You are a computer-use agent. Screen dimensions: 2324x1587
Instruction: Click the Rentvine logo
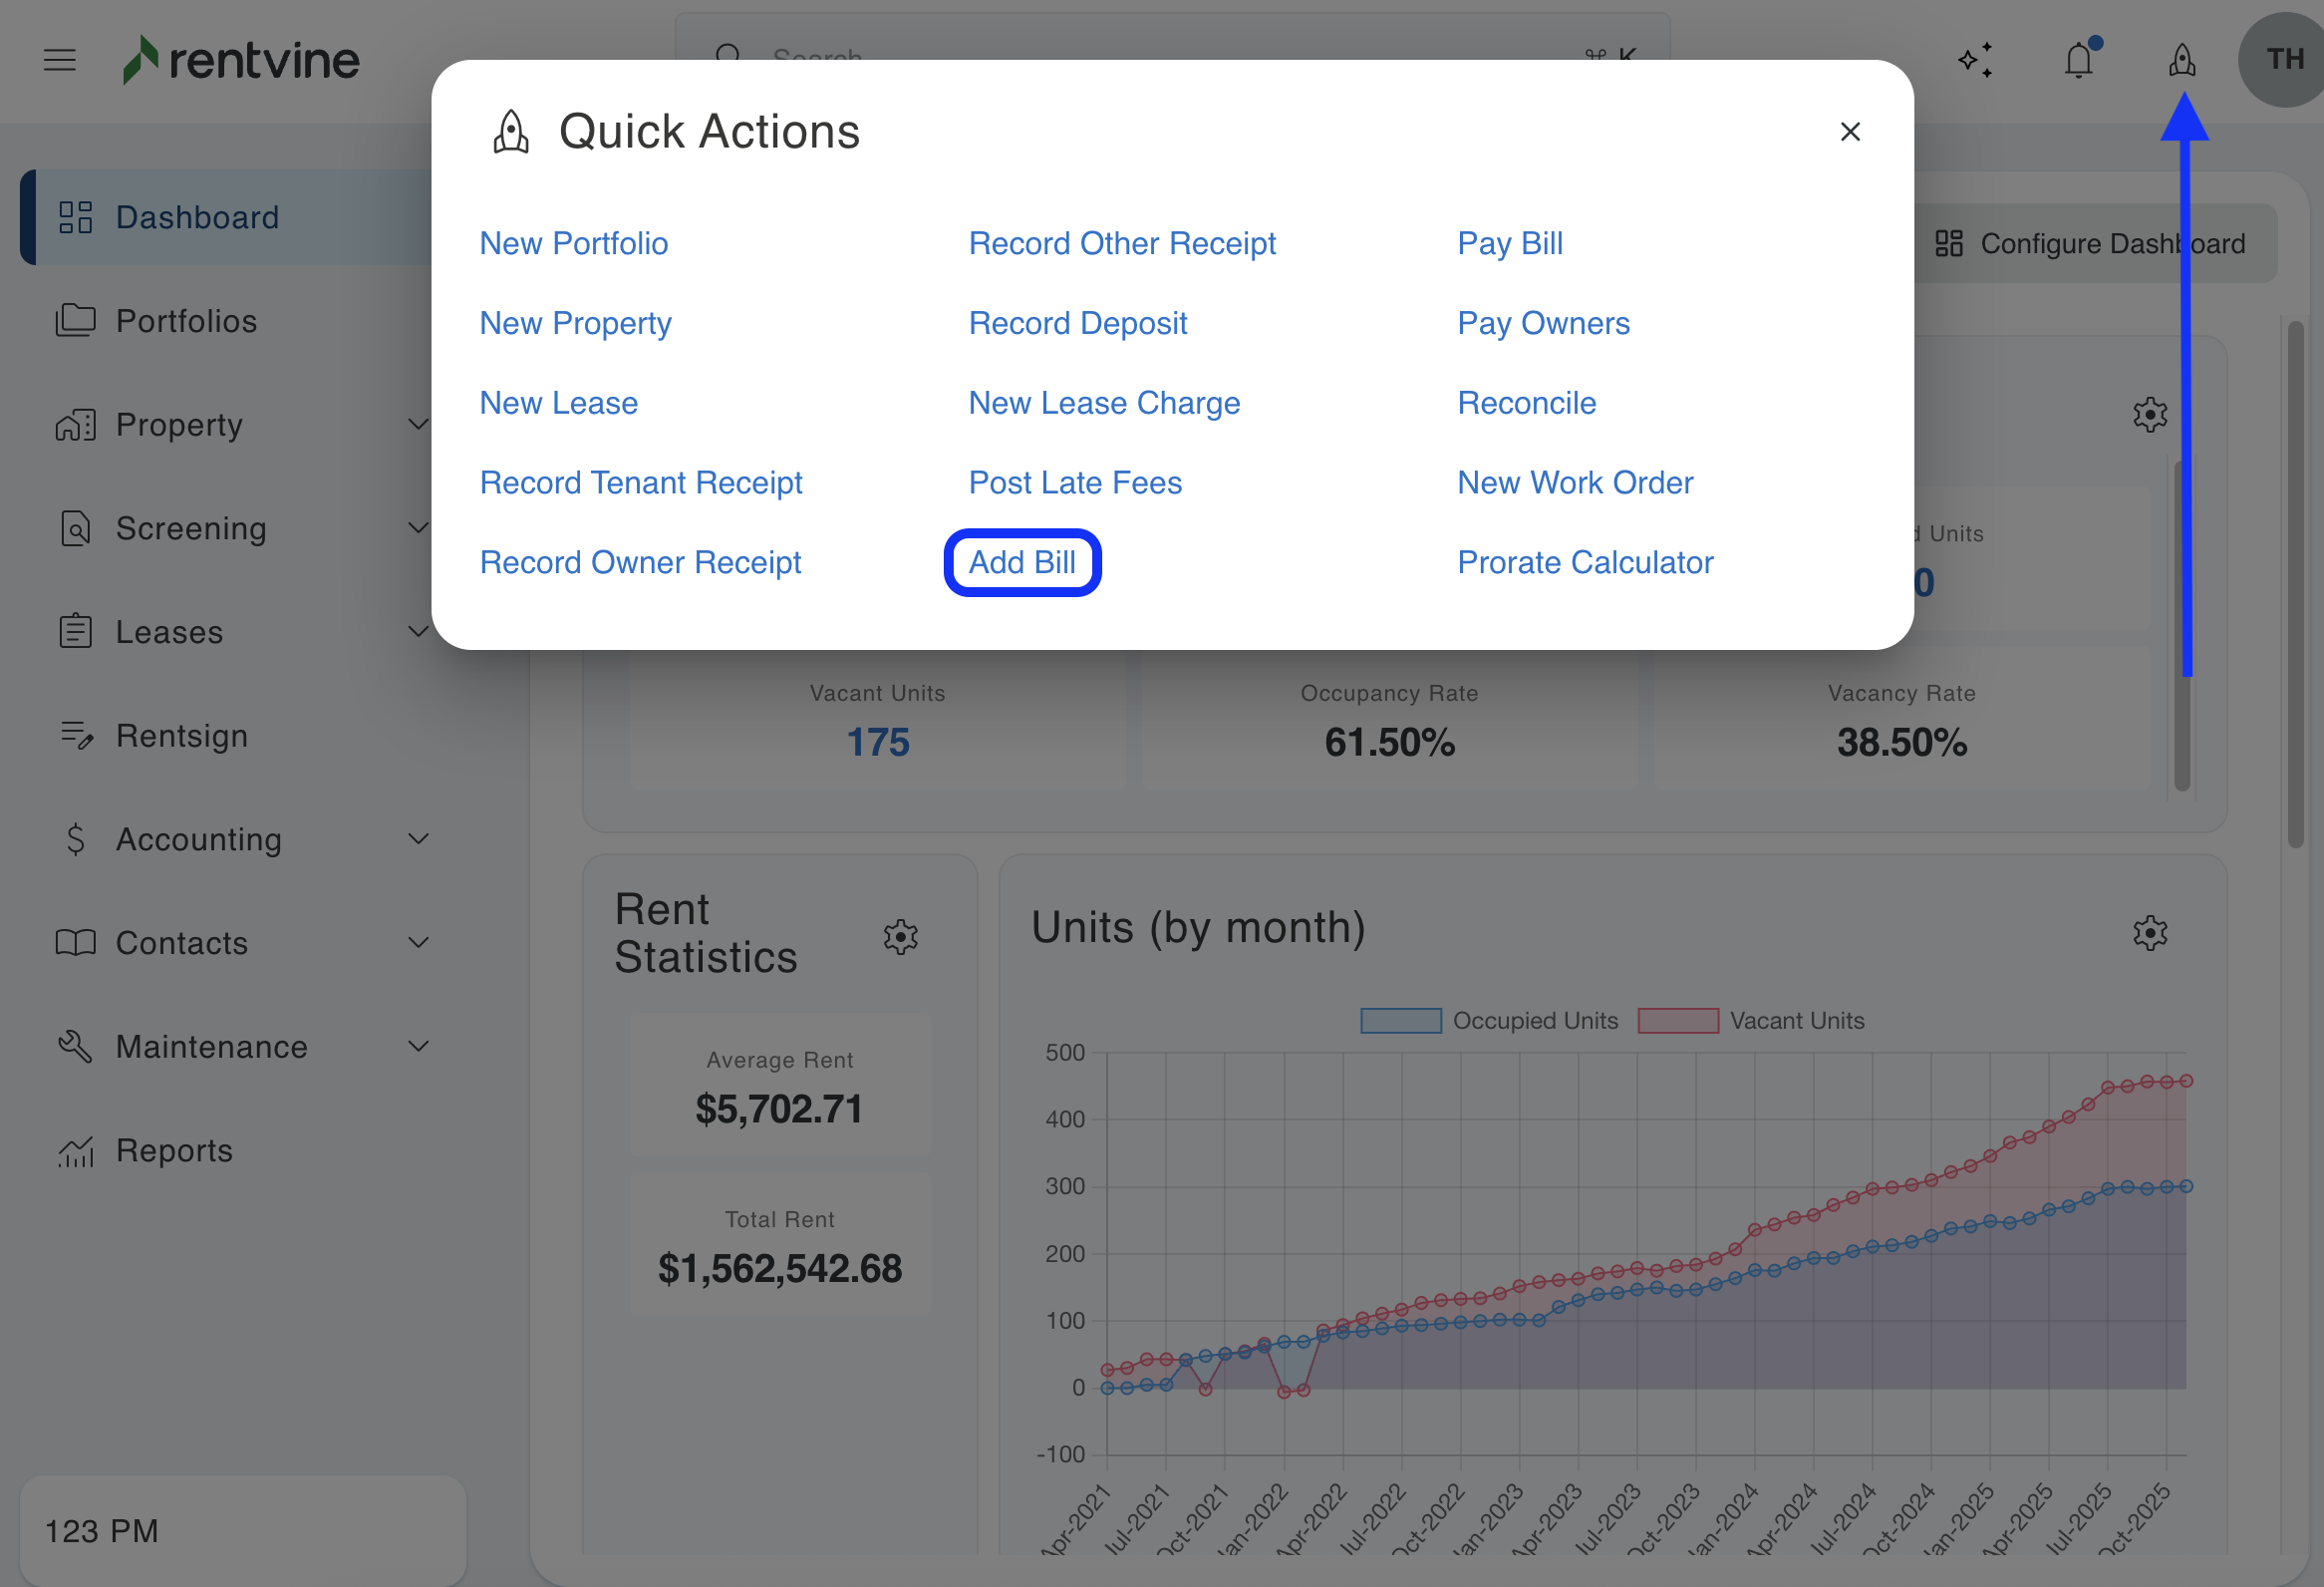241,60
